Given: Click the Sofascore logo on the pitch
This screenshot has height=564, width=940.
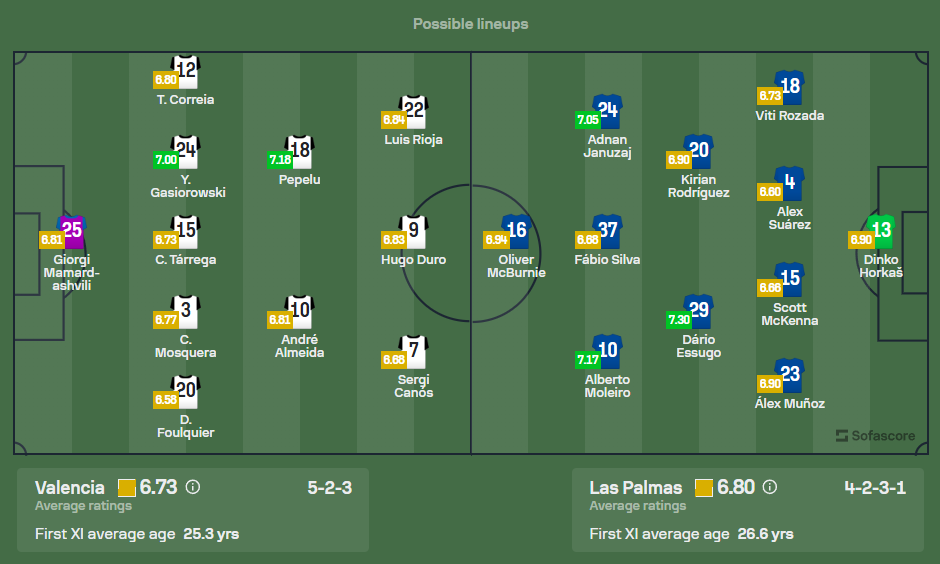Looking at the screenshot, I should (x=875, y=435).
